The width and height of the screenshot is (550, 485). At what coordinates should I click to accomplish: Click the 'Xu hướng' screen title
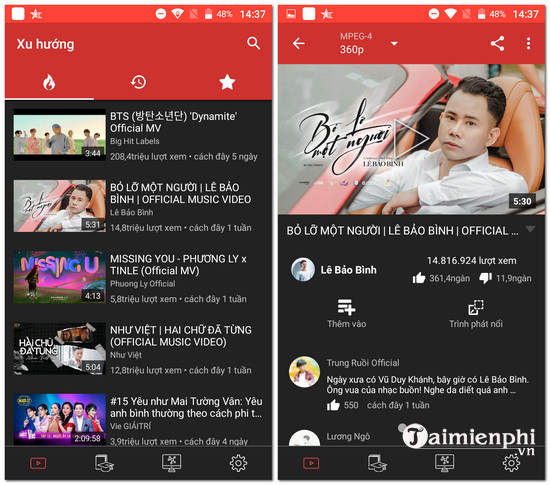(x=45, y=44)
